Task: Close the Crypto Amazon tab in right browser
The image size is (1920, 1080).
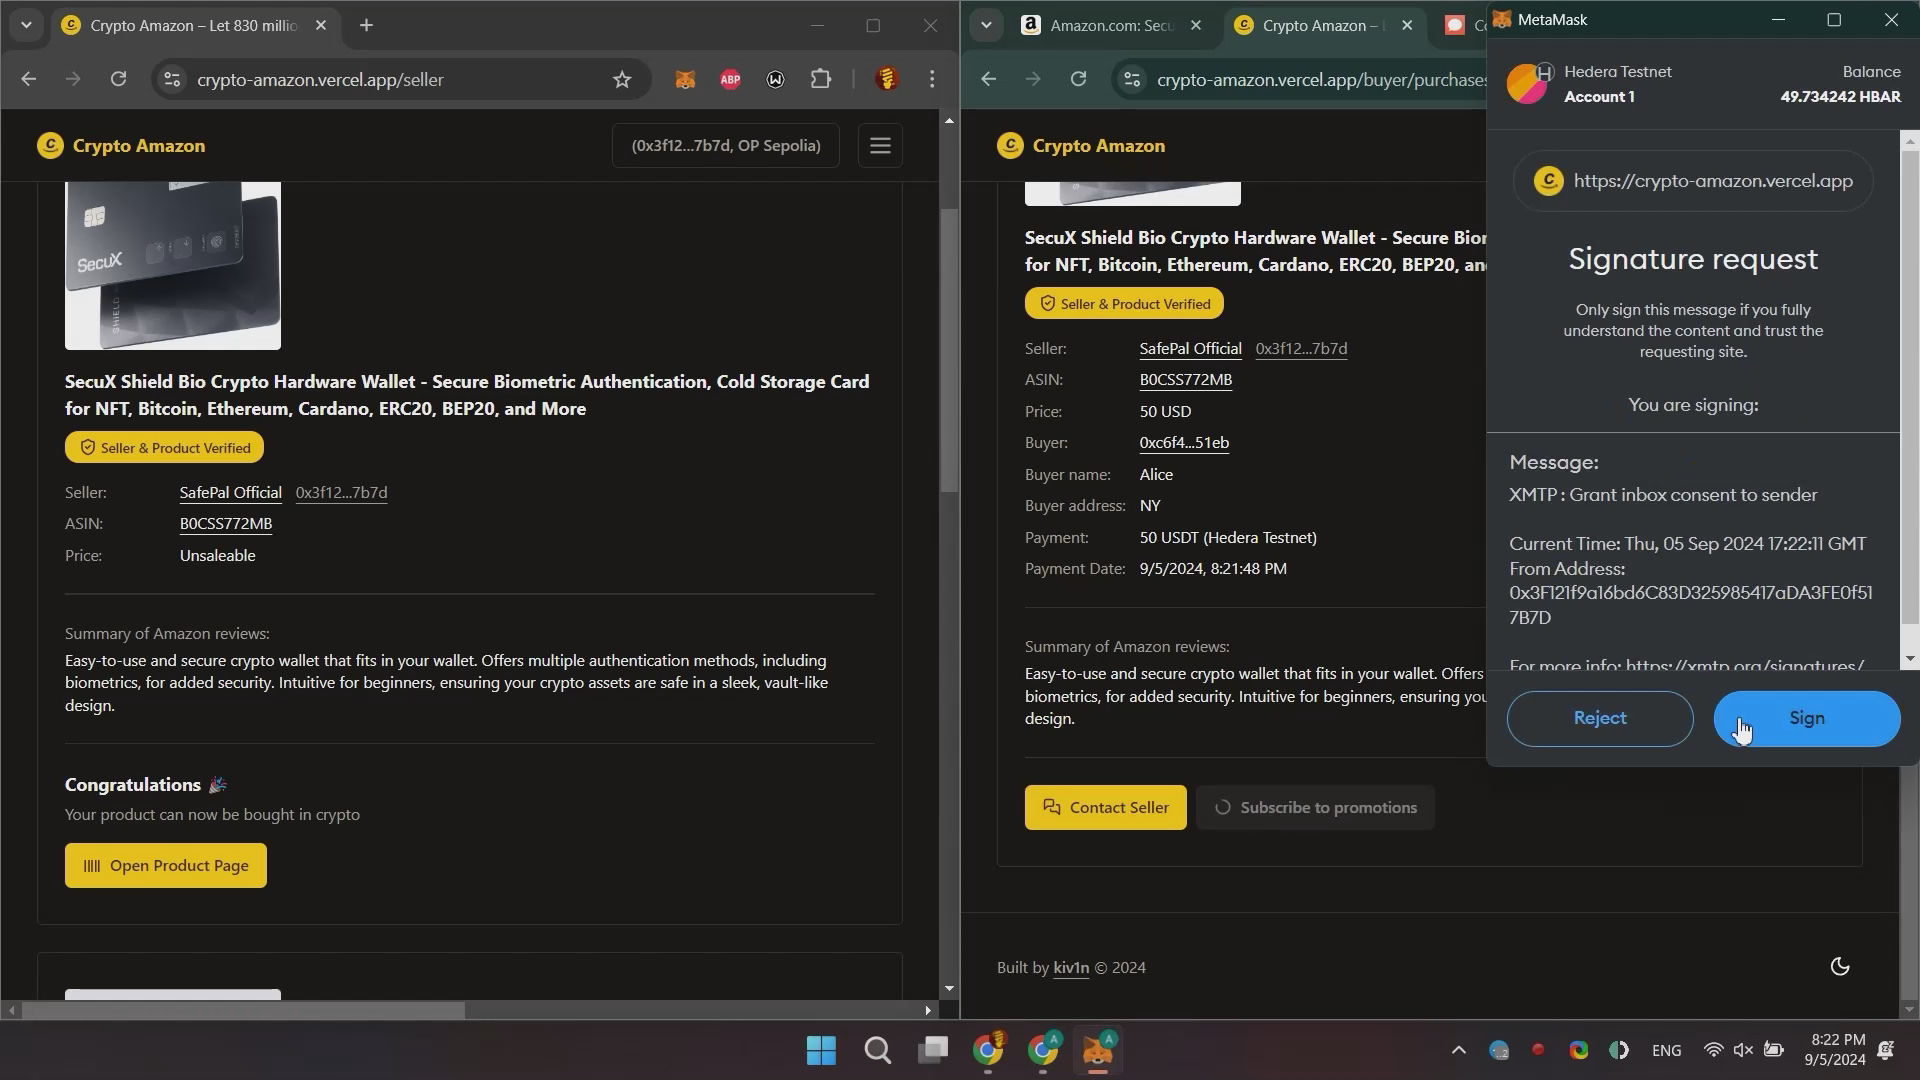Action: 1407,25
